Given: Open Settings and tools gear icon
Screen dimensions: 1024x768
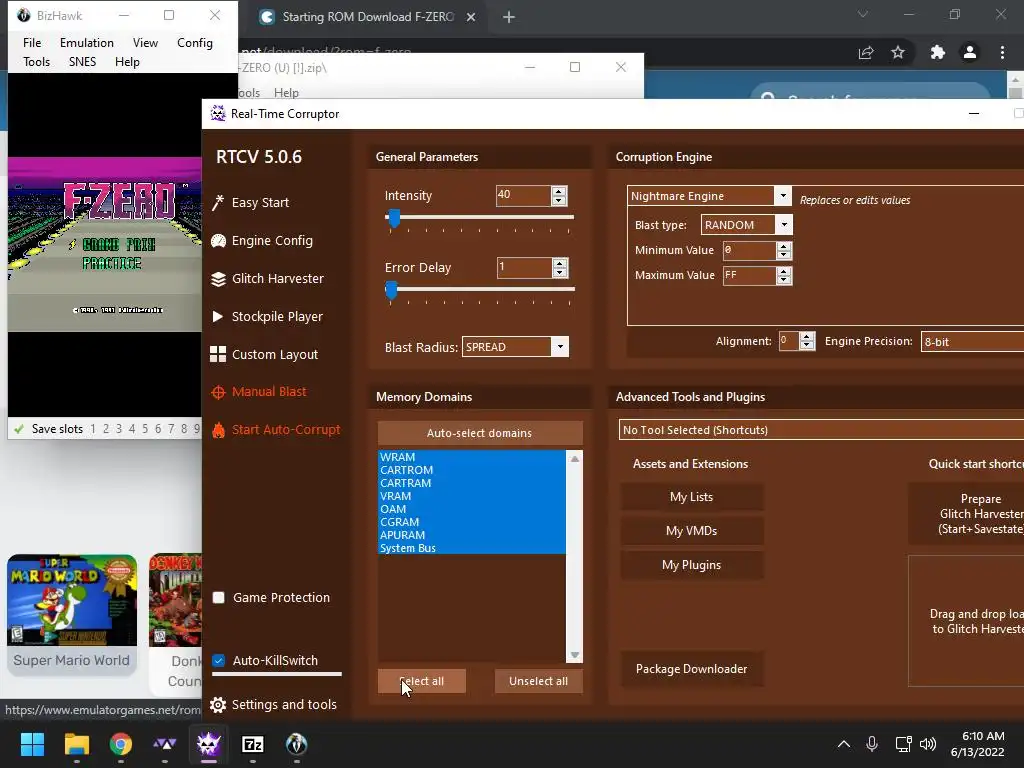Looking at the screenshot, I should click(218, 705).
